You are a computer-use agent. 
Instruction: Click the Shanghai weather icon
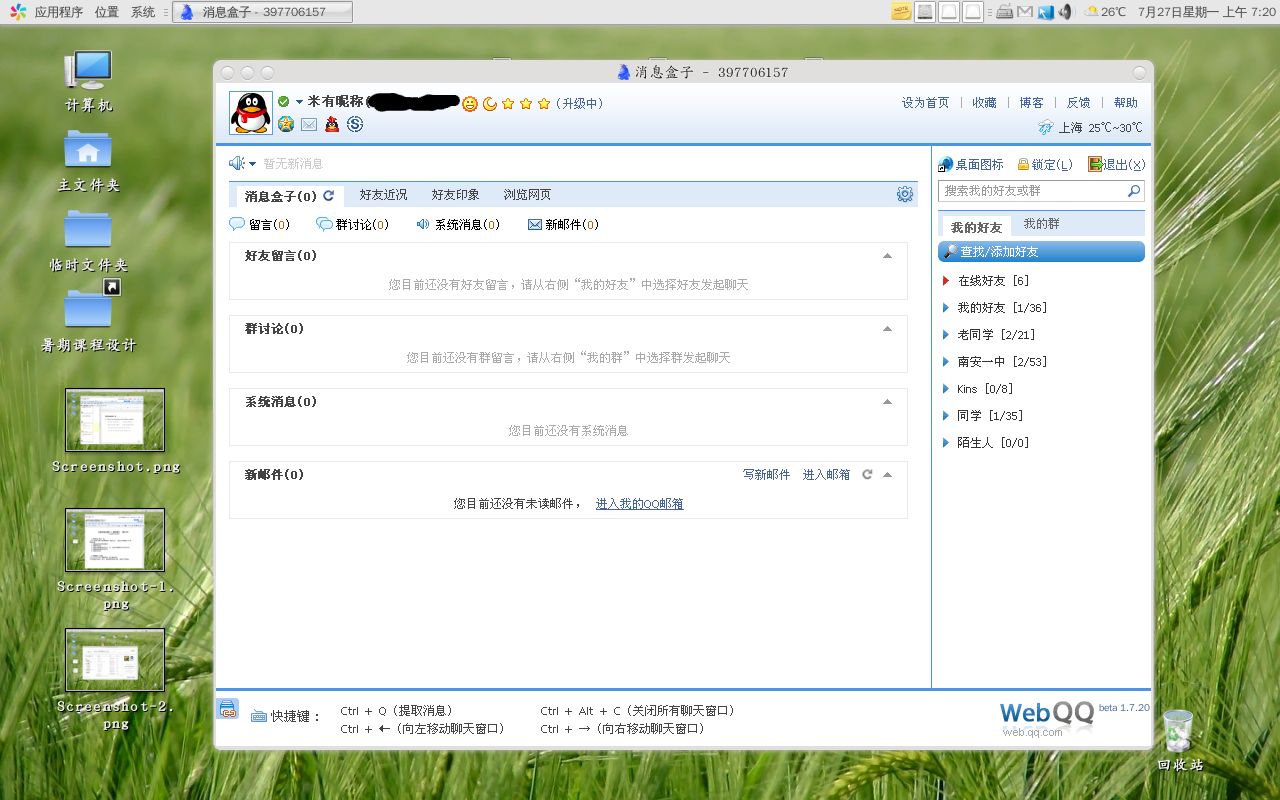pyautogui.click(x=1046, y=127)
